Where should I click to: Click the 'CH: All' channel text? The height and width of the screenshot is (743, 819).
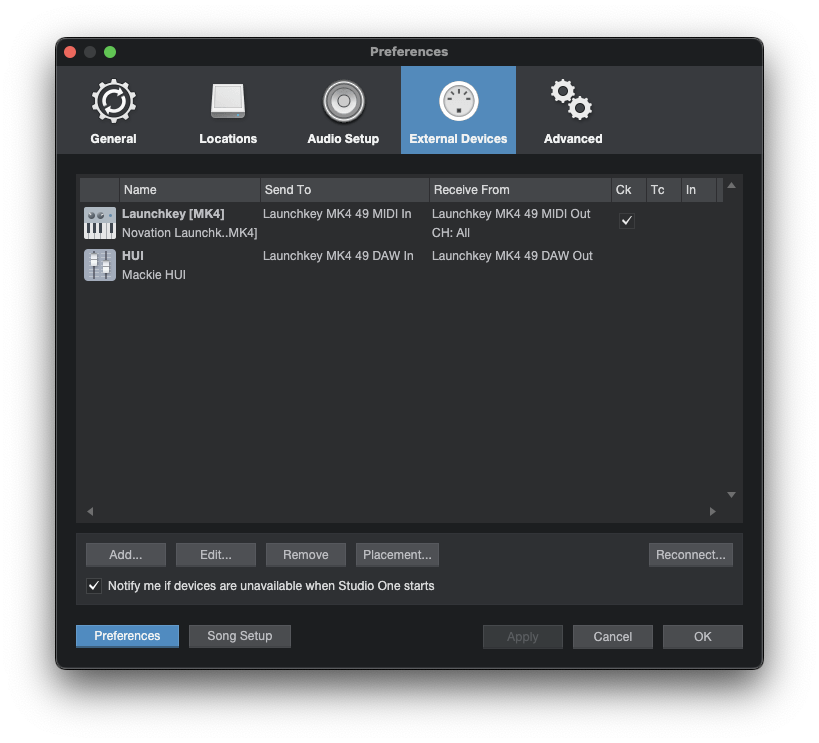coord(451,233)
